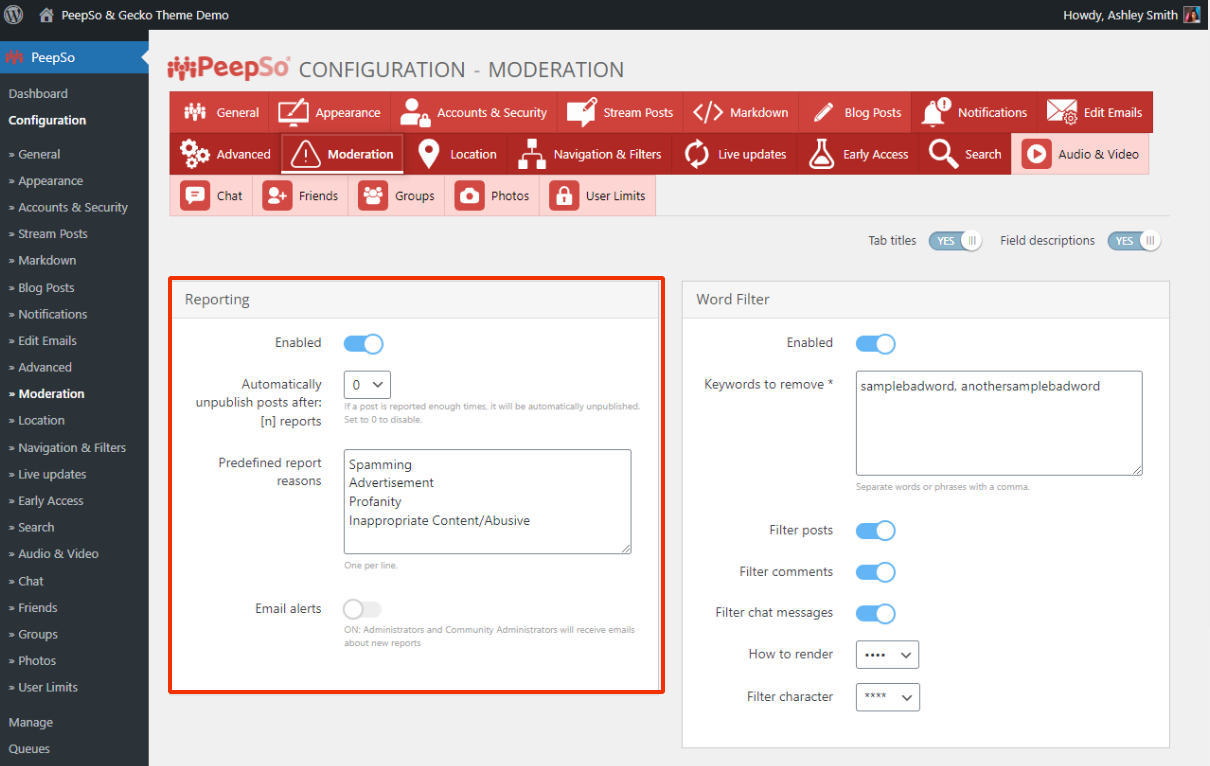This screenshot has height=766, width=1210.
Task: Click the Markdown code-brackets icon
Action: pyautogui.click(x=708, y=112)
